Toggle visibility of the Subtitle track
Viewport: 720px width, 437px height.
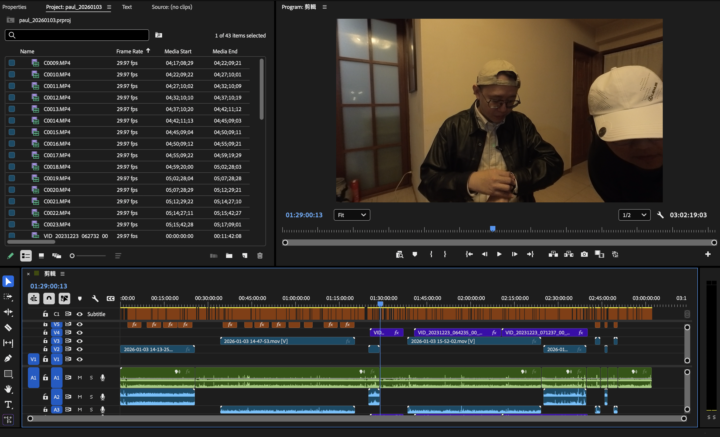(80, 314)
